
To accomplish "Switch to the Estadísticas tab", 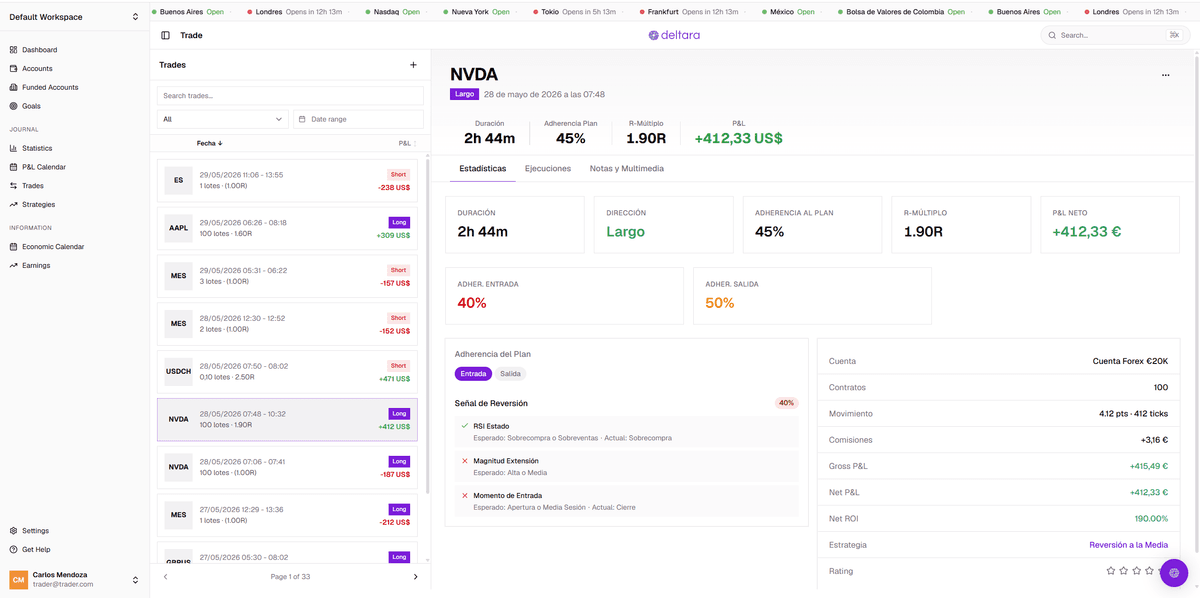I will click(x=483, y=168).
